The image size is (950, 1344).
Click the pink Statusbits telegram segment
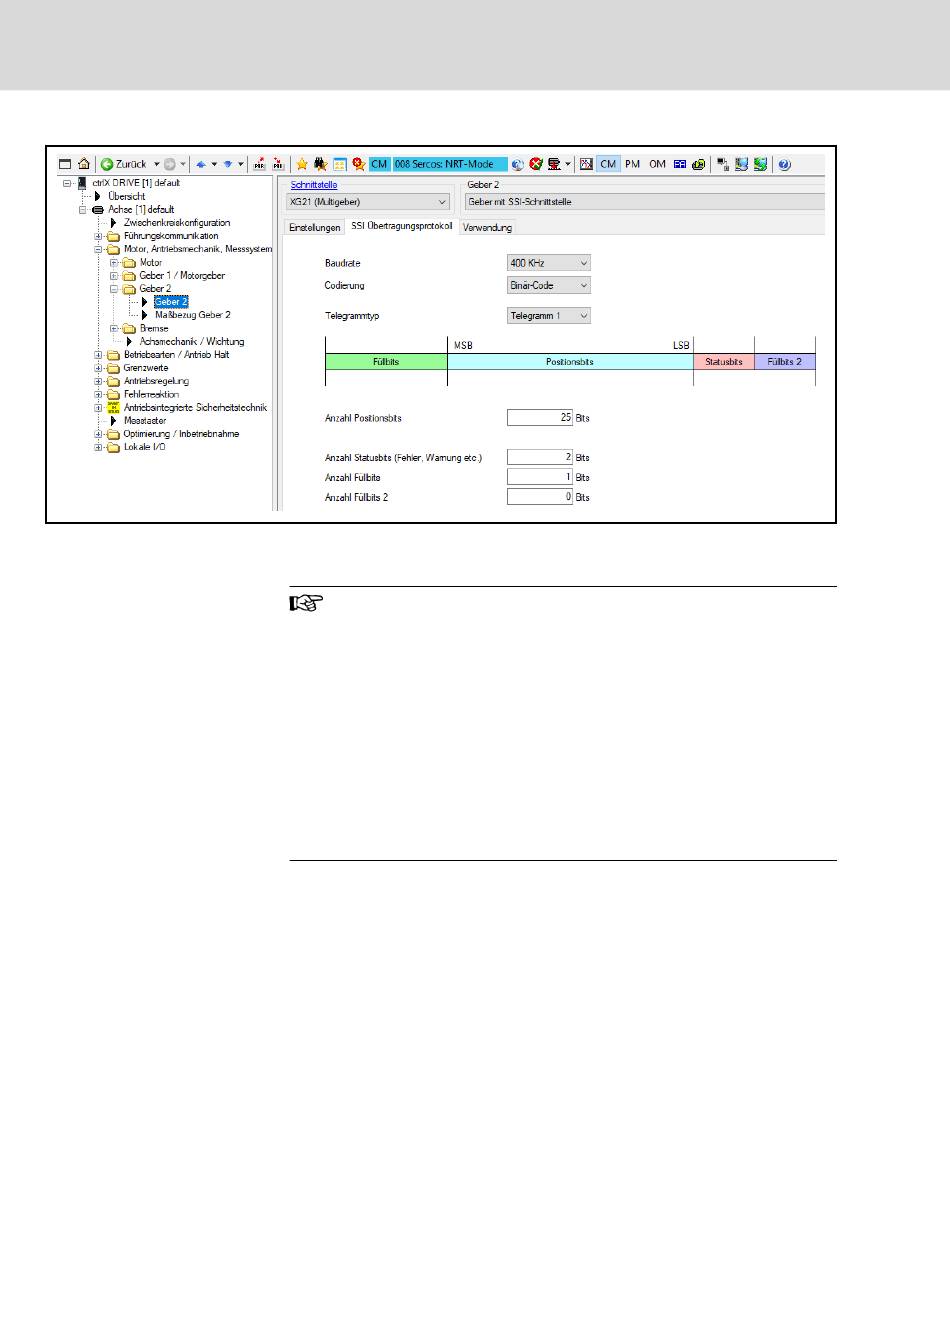click(x=724, y=362)
